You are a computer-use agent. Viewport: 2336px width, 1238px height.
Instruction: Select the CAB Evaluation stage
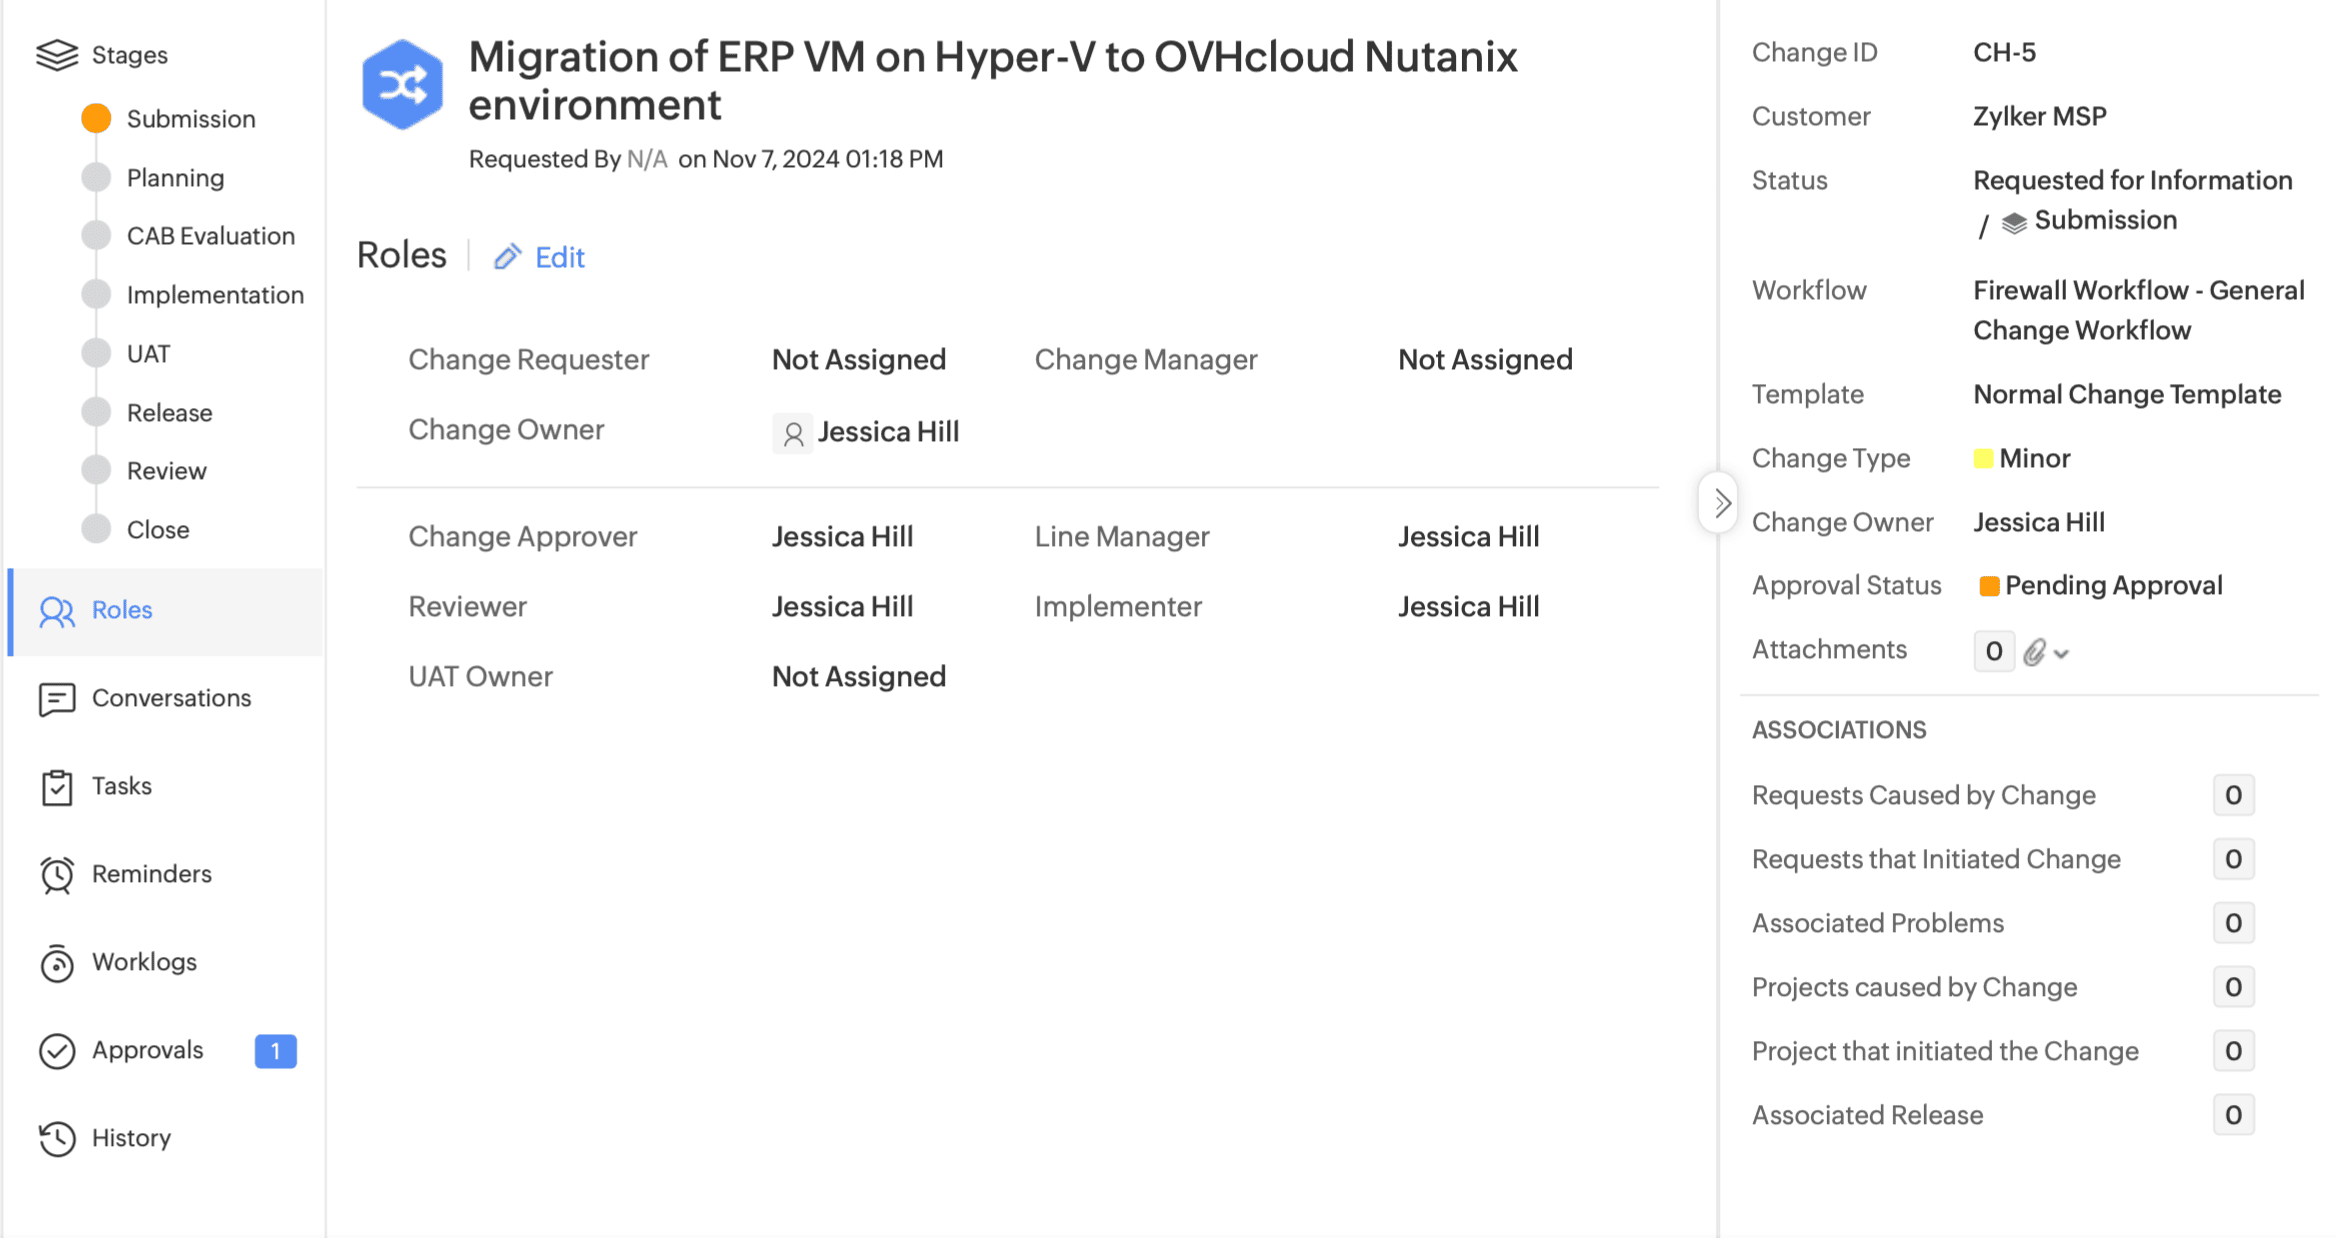[210, 236]
